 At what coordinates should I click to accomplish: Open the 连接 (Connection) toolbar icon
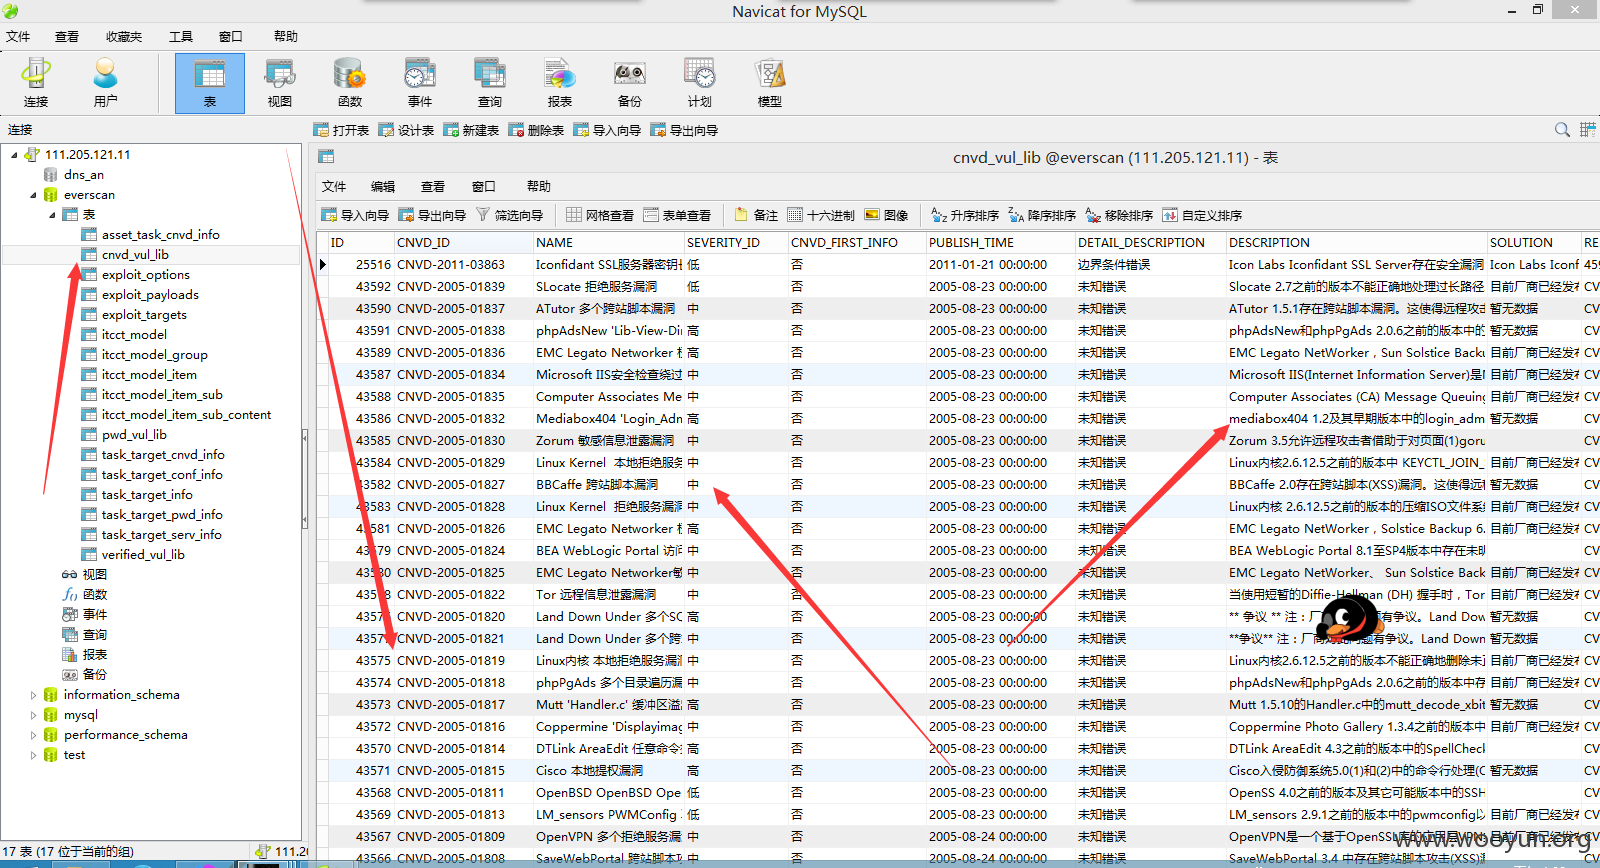[x=36, y=83]
